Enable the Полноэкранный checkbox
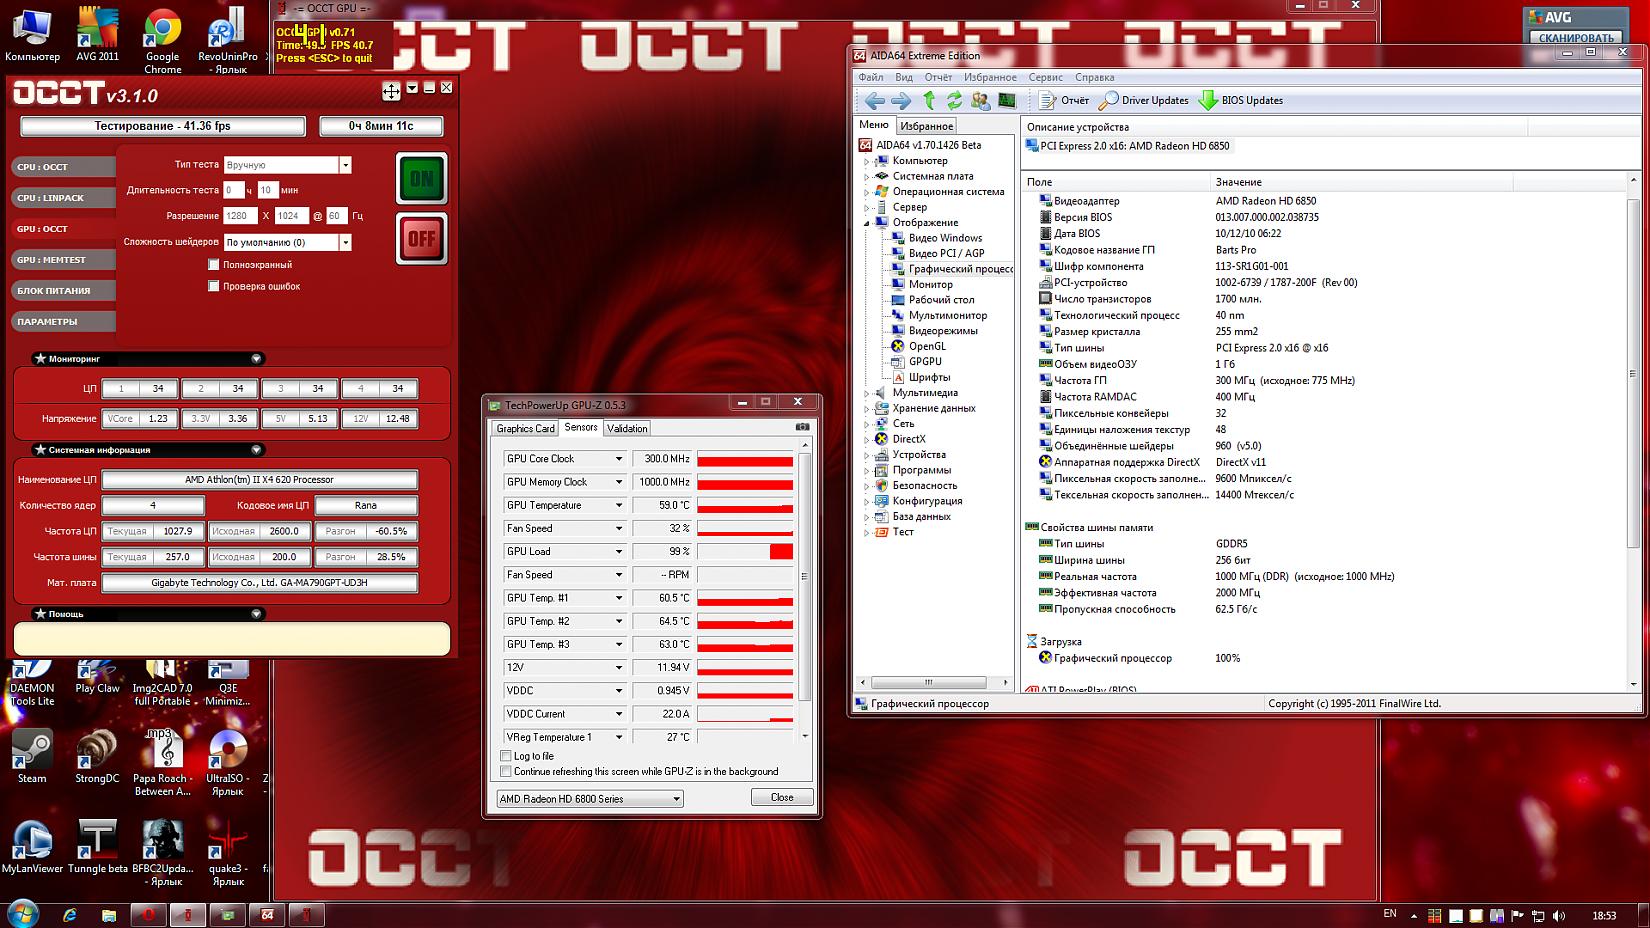Viewport: 1650px width, 928px height. [x=213, y=265]
